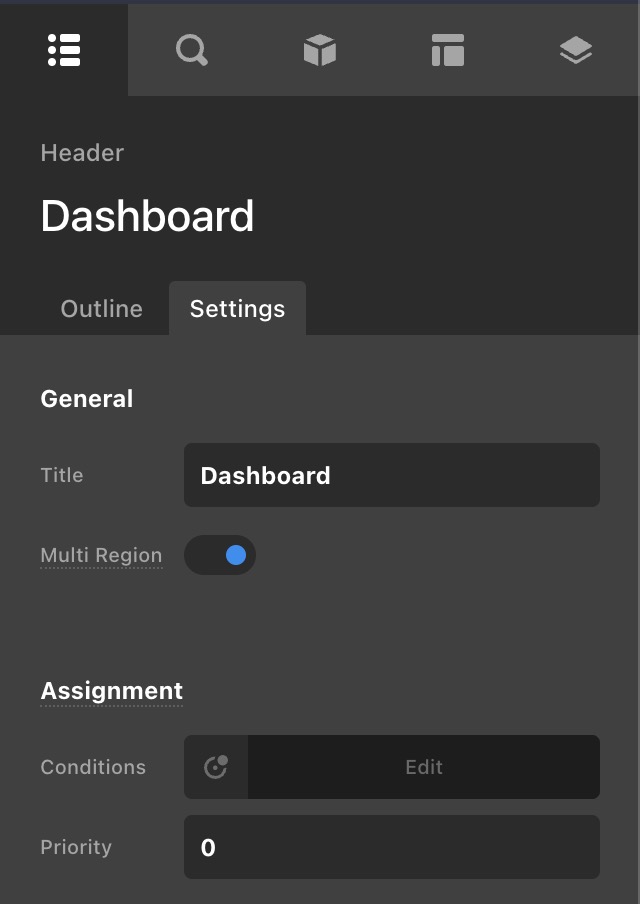Viewport: 640px width, 904px height.
Task: Switch to the Outline tab
Action: (101, 309)
